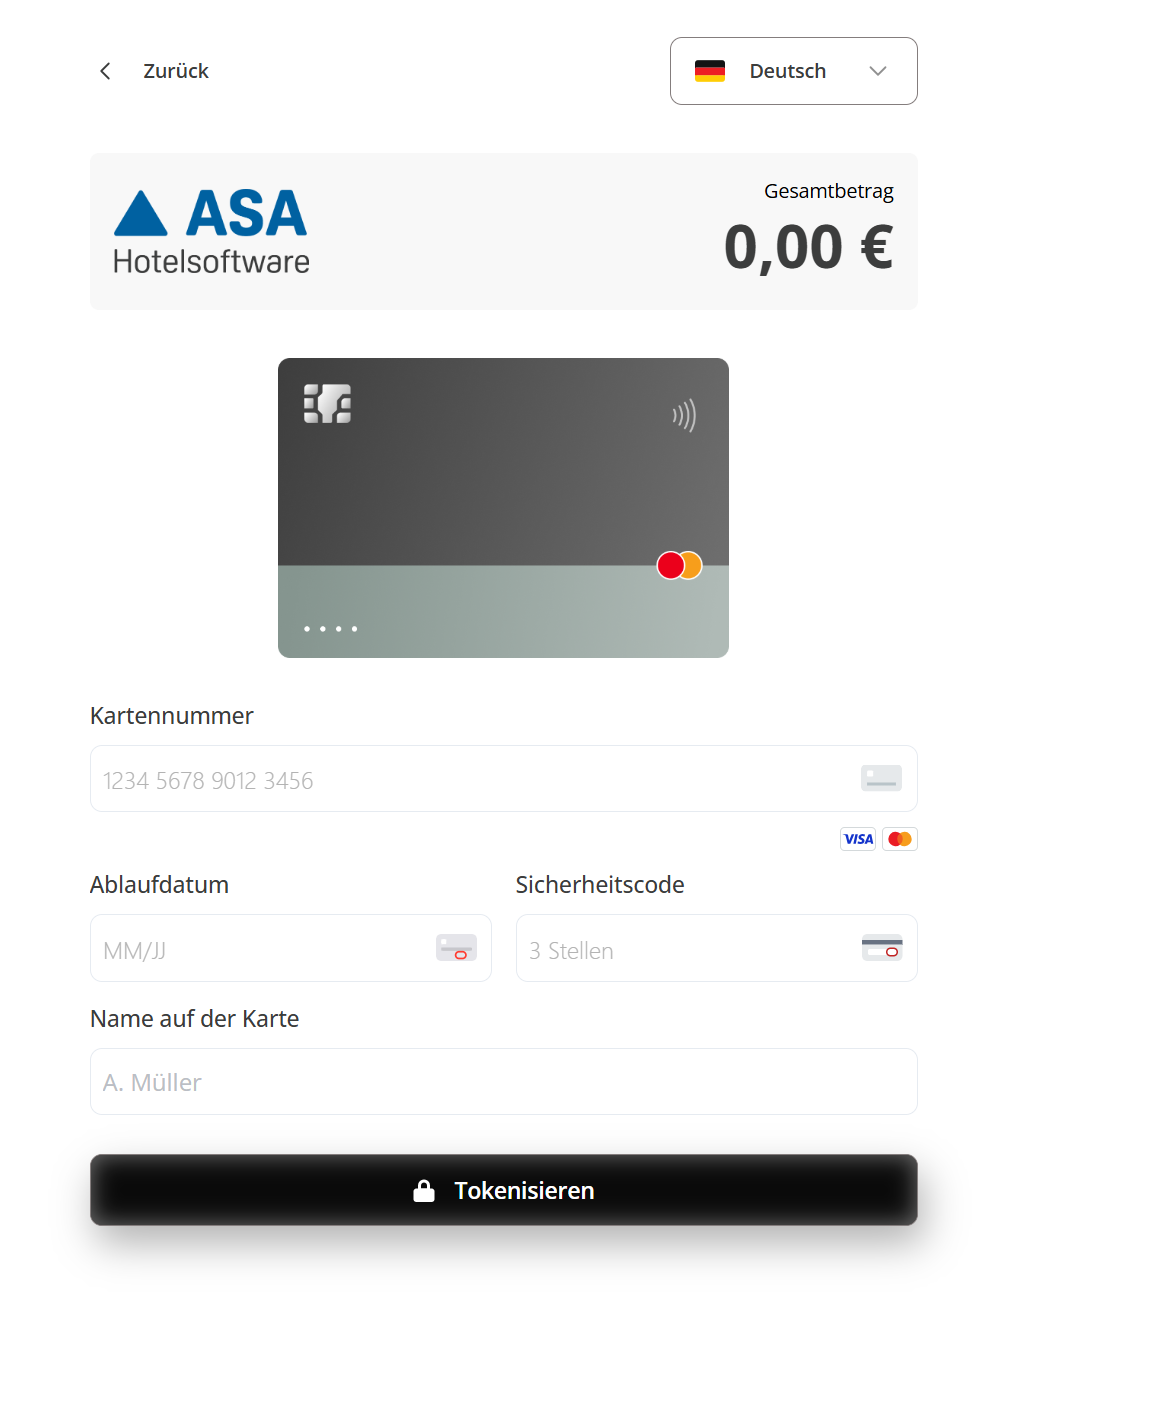The height and width of the screenshot is (1405, 1159).
Task: Click the CVC card icon in Sicherheitscode field
Action: (882, 948)
